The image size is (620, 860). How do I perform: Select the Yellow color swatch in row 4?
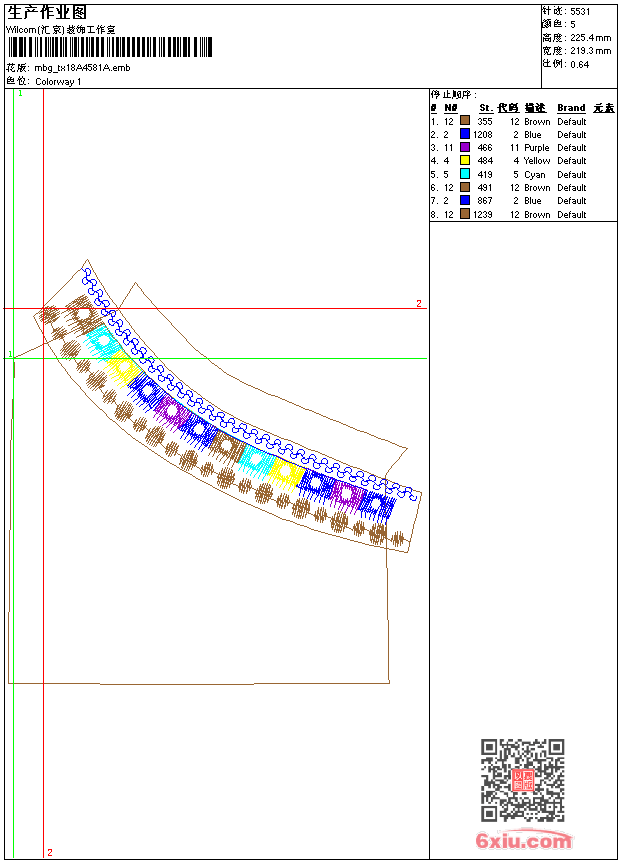click(465, 160)
